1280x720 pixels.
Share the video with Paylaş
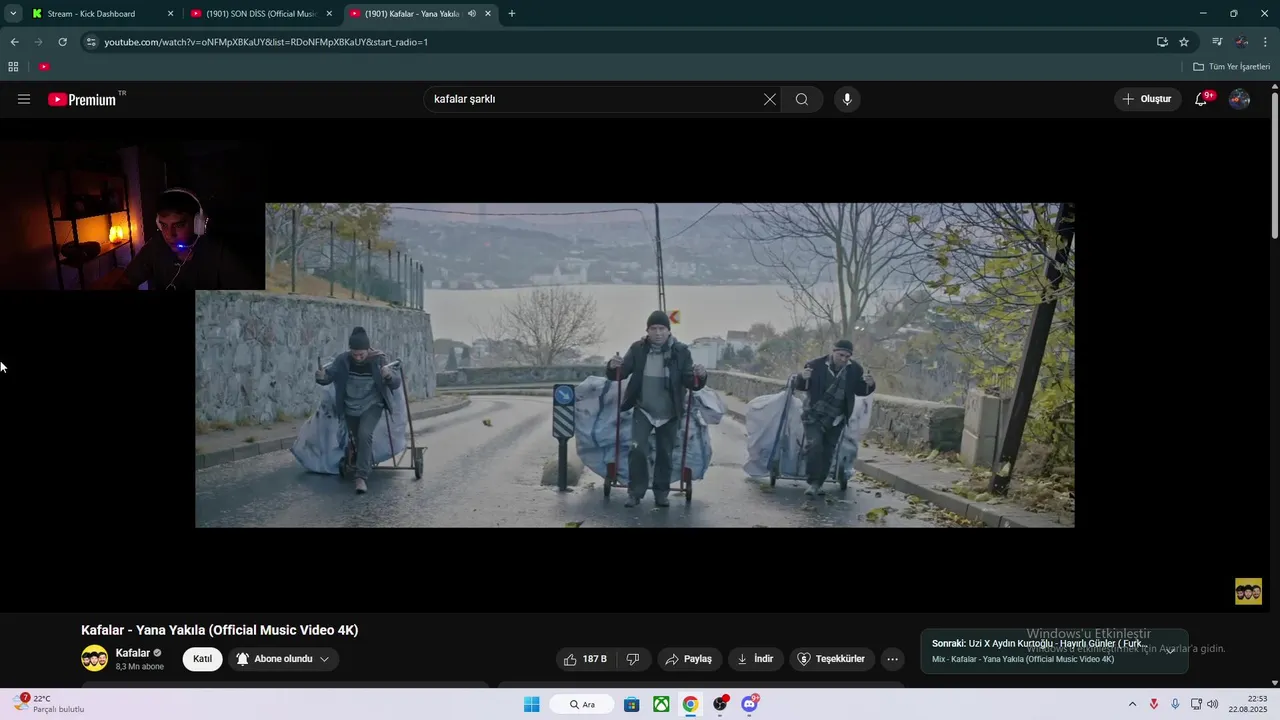point(689,659)
